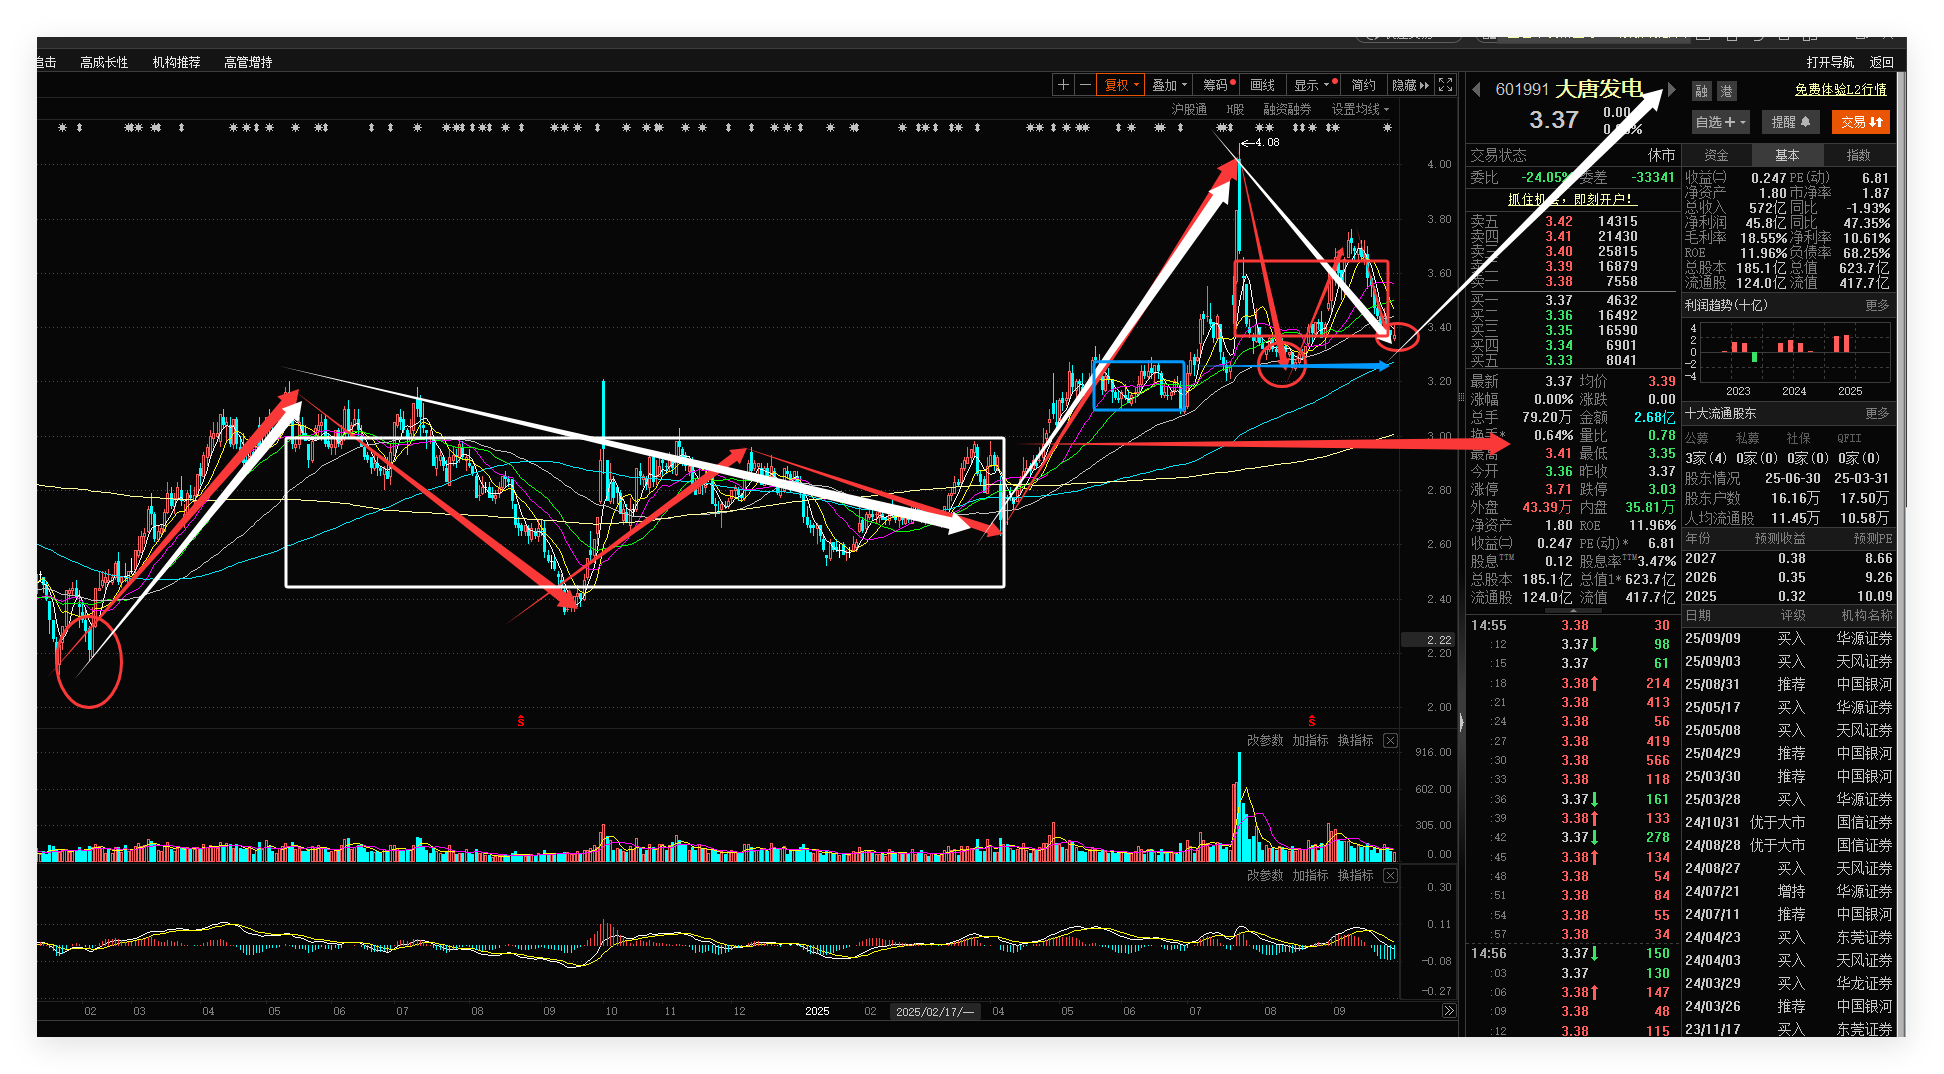
Task: Zoom in chart with plus icon
Action: point(1063,85)
